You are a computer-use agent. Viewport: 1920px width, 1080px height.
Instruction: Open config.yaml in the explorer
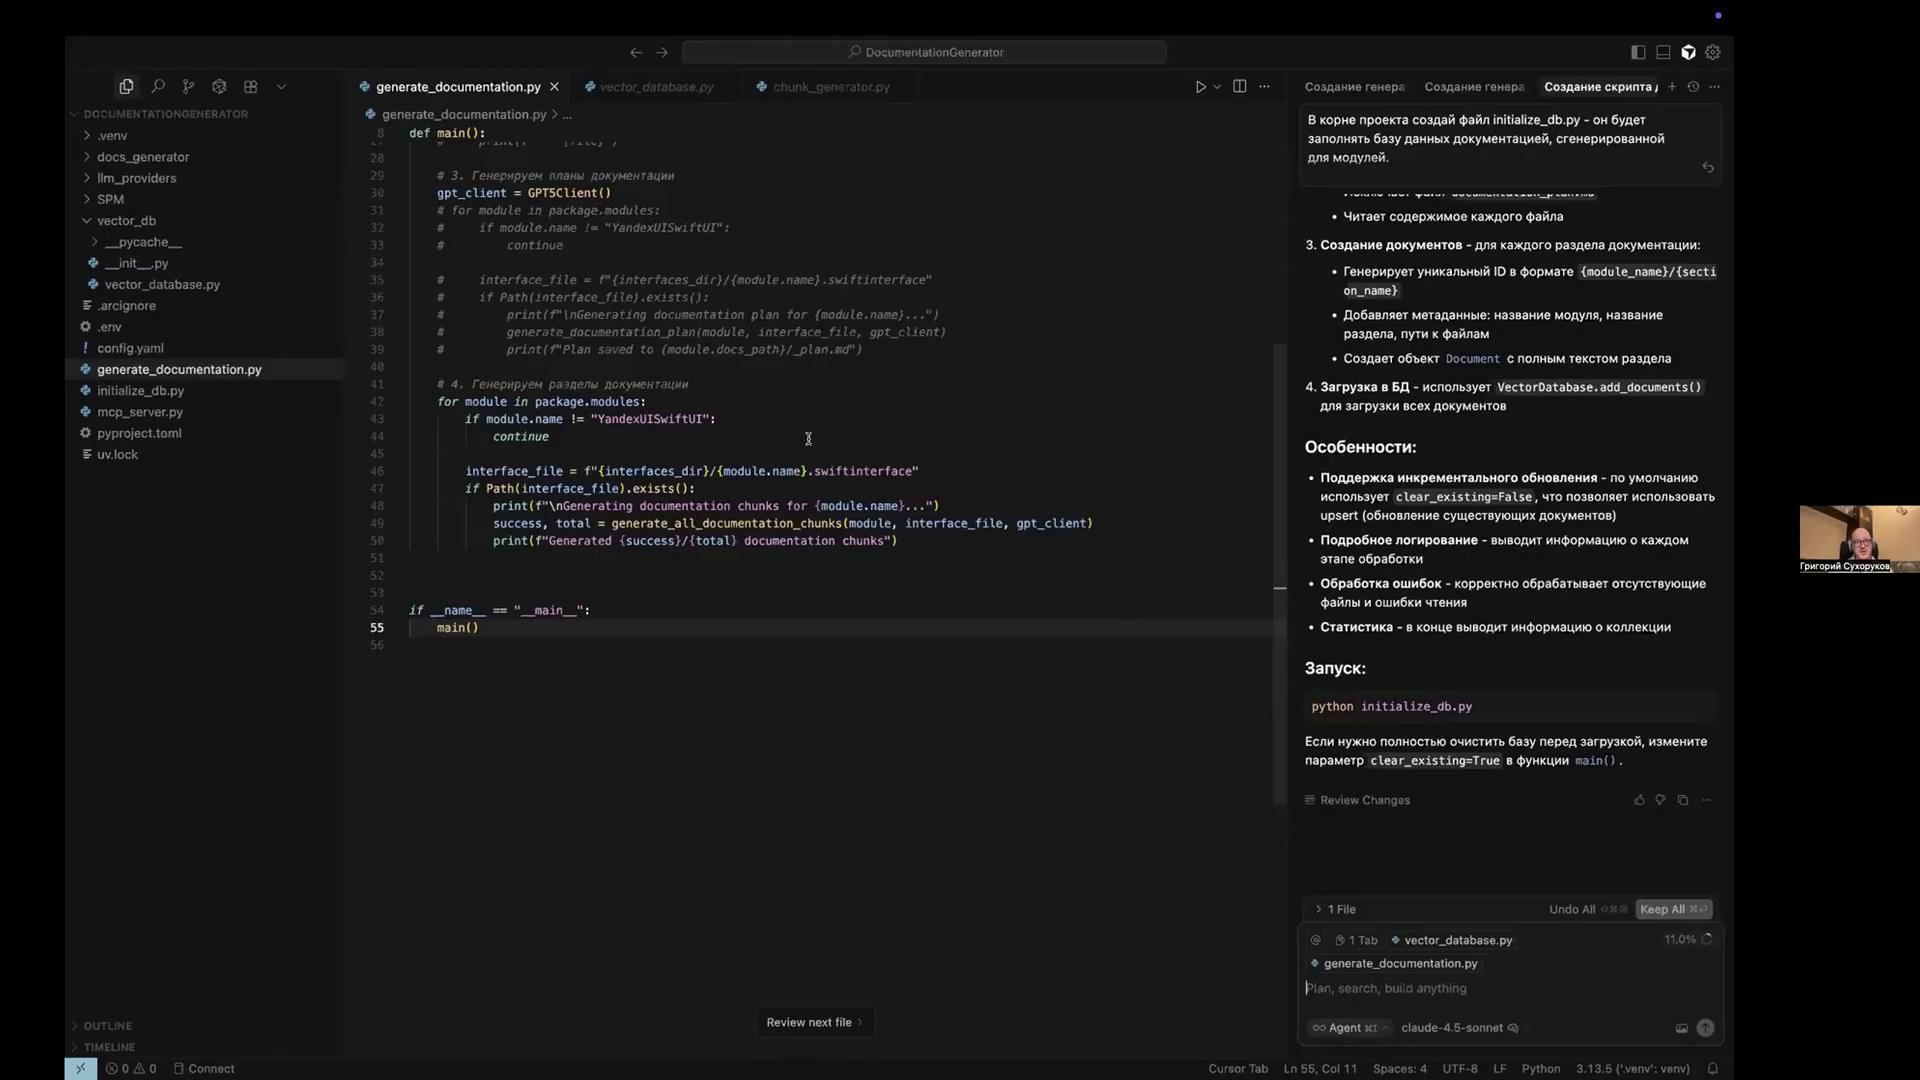pyautogui.click(x=130, y=348)
